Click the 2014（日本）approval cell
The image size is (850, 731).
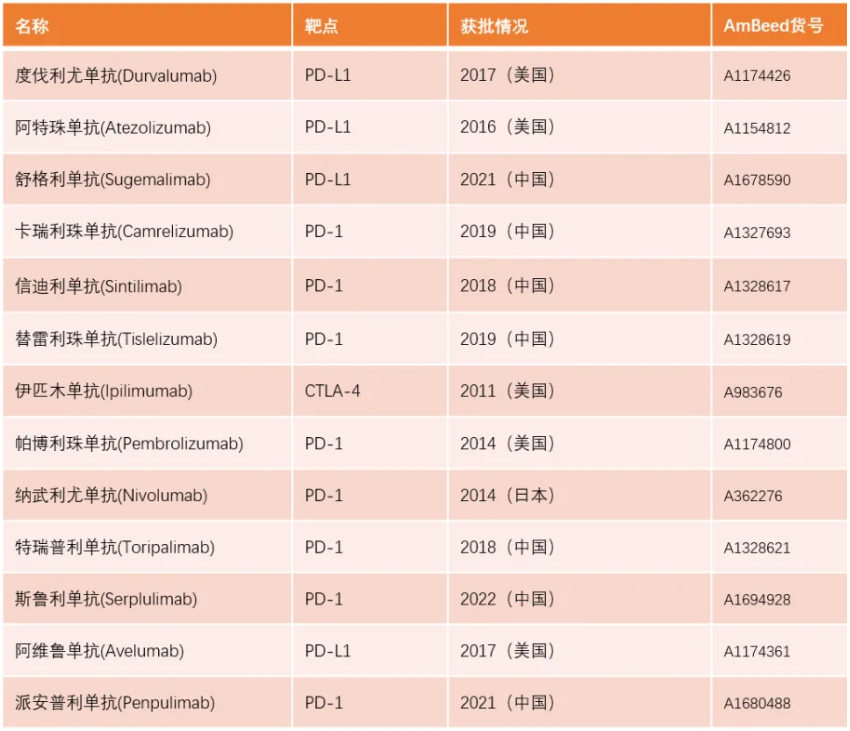[507, 495]
